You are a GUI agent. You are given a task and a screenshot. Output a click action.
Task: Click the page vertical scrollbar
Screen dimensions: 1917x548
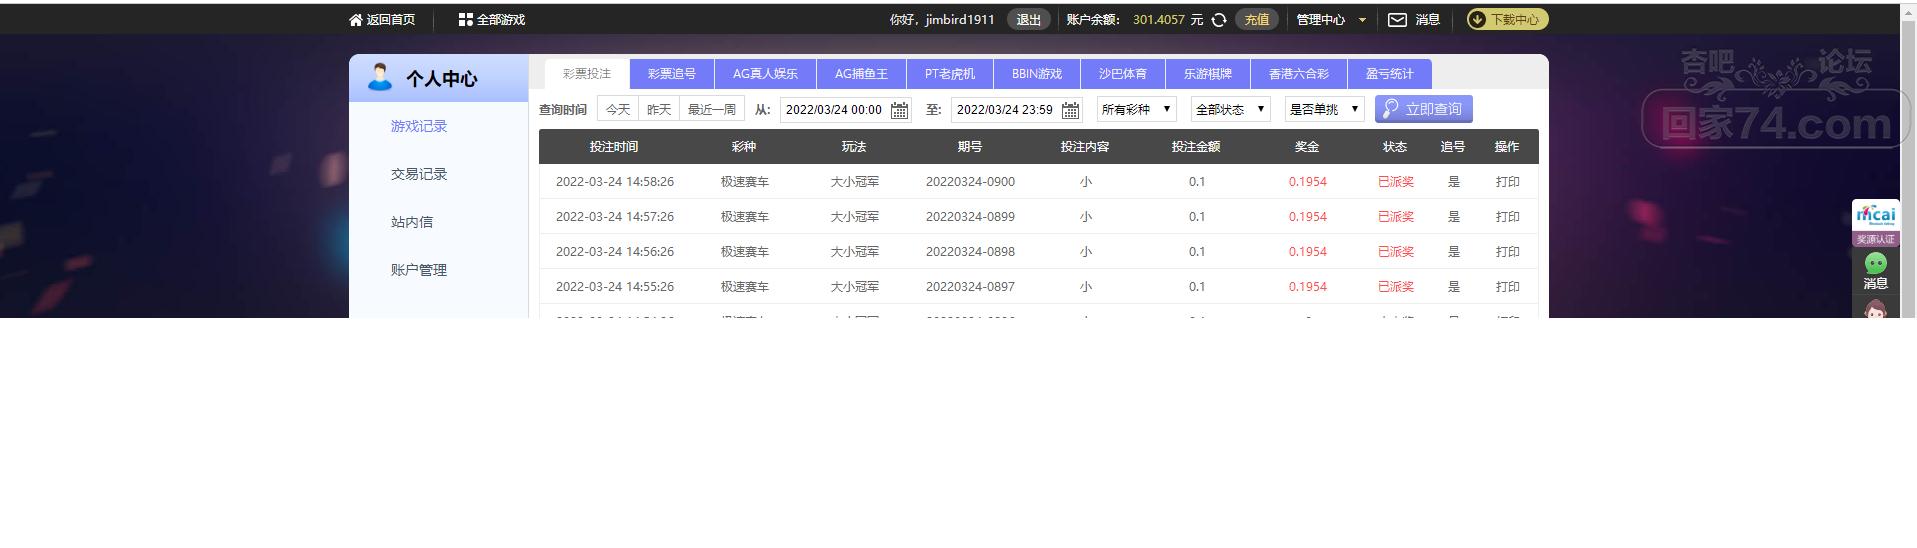pyautogui.click(x=1908, y=160)
